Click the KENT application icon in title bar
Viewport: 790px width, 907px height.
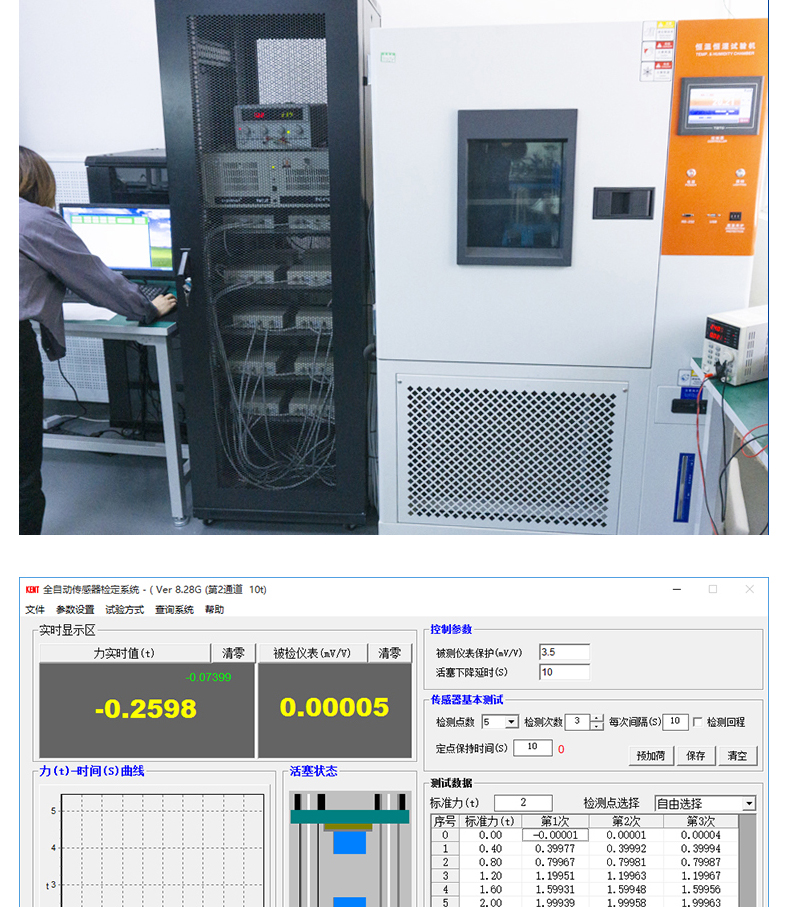[32, 590]
